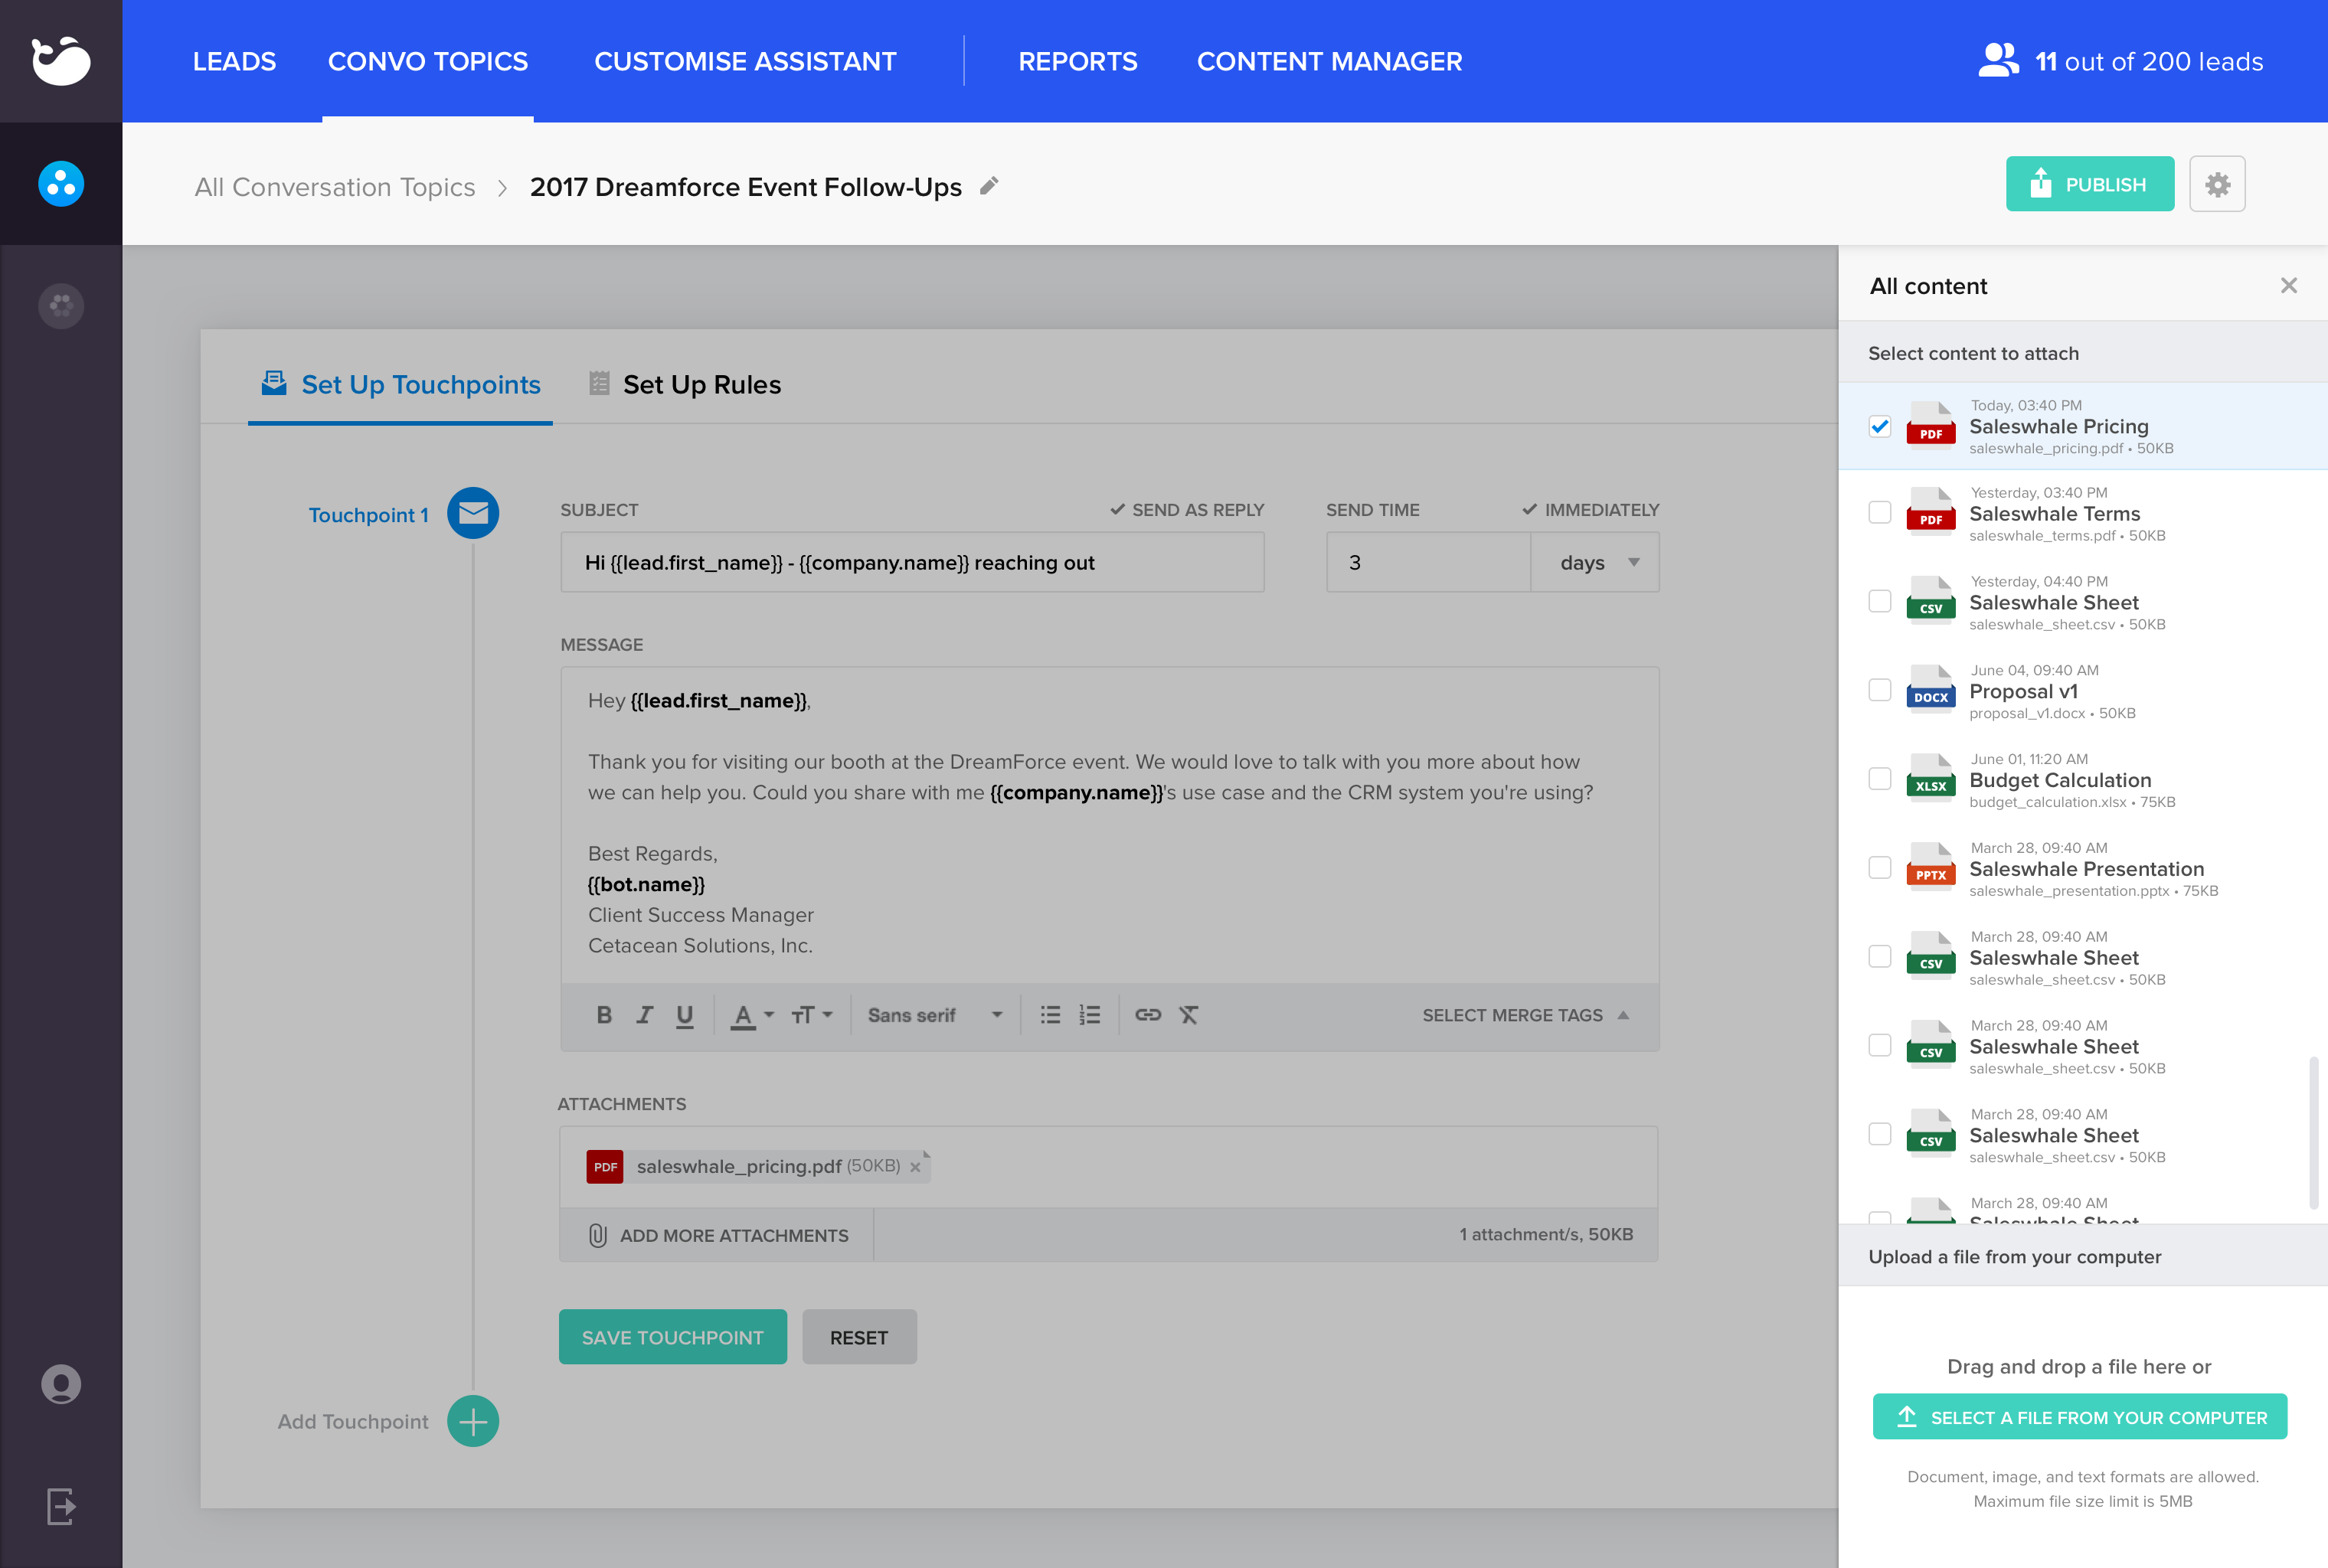The height and width of the screenshot is (1568, 2328).
Task: Check the Budget Calculation checkbox
Action: 1880,779
